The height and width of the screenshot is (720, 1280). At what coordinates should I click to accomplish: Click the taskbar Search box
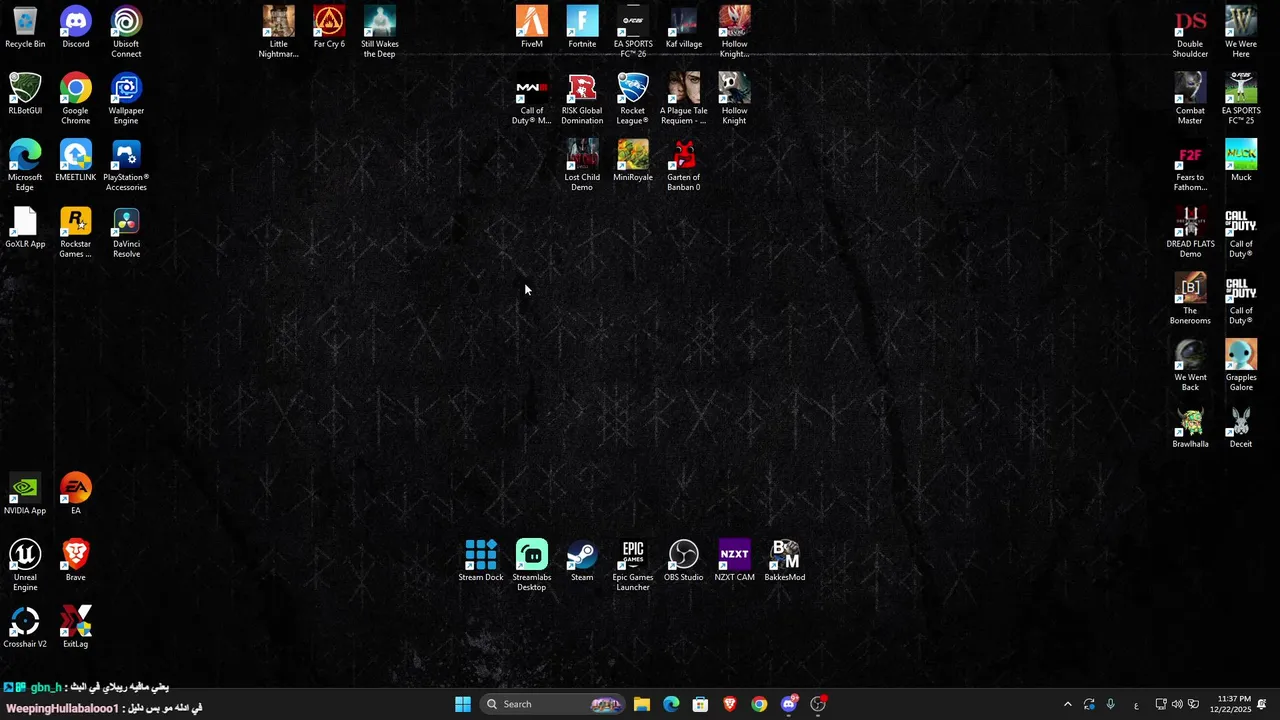(x=552, y=704)
